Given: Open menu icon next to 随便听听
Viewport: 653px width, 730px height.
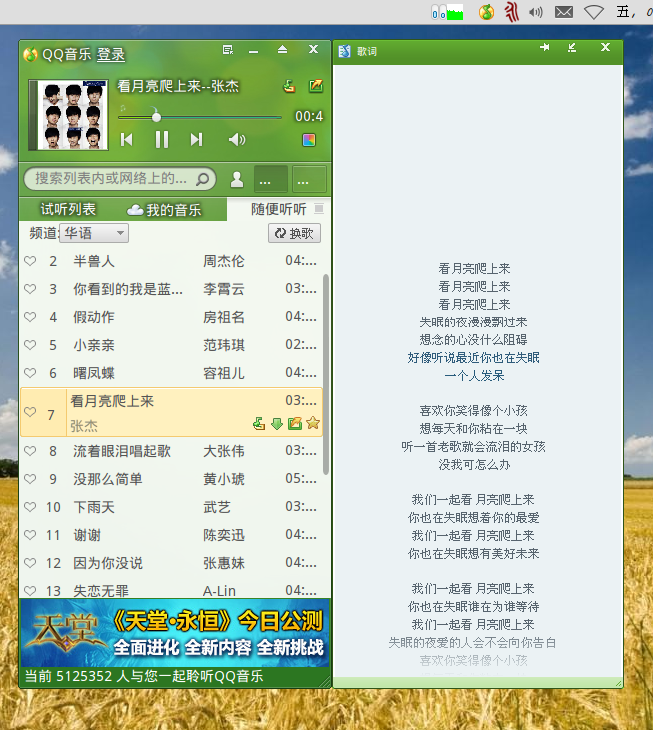Looking at the screenshot, I should tap(319, 209).
